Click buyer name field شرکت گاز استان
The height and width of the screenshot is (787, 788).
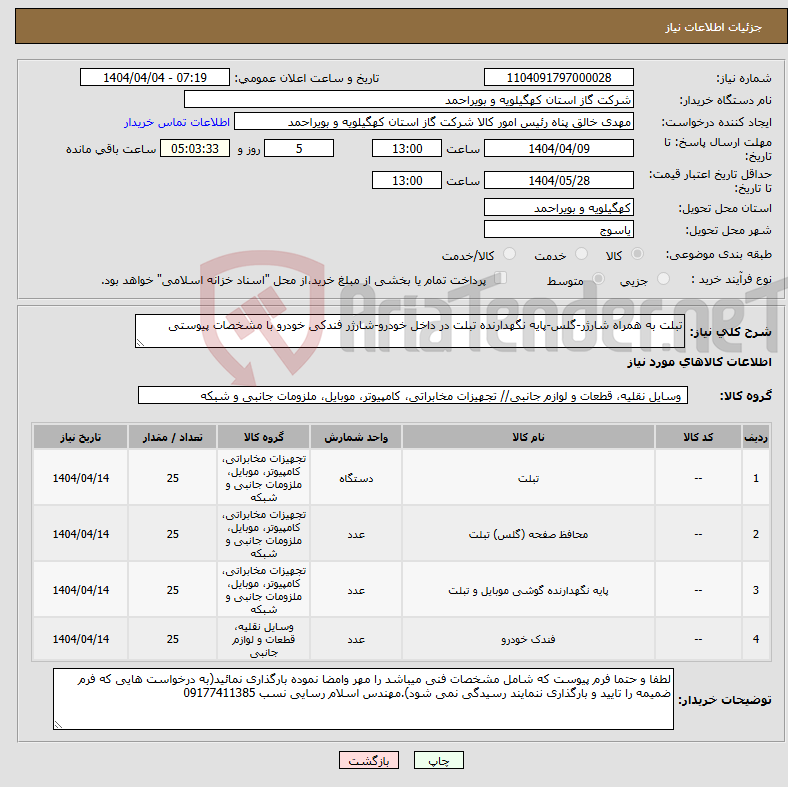tap(409, 100)
